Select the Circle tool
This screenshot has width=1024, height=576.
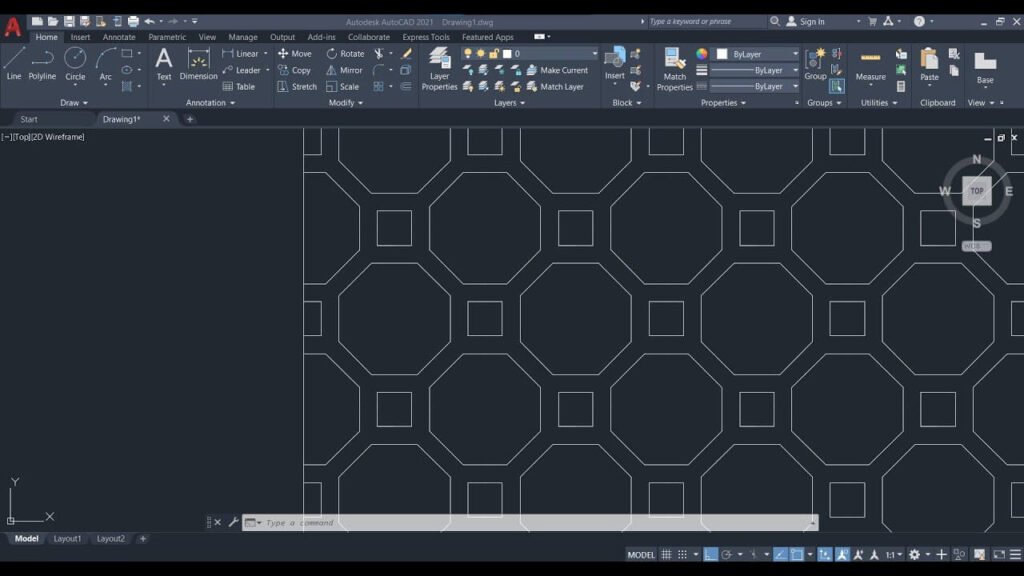tap(75, 63)
